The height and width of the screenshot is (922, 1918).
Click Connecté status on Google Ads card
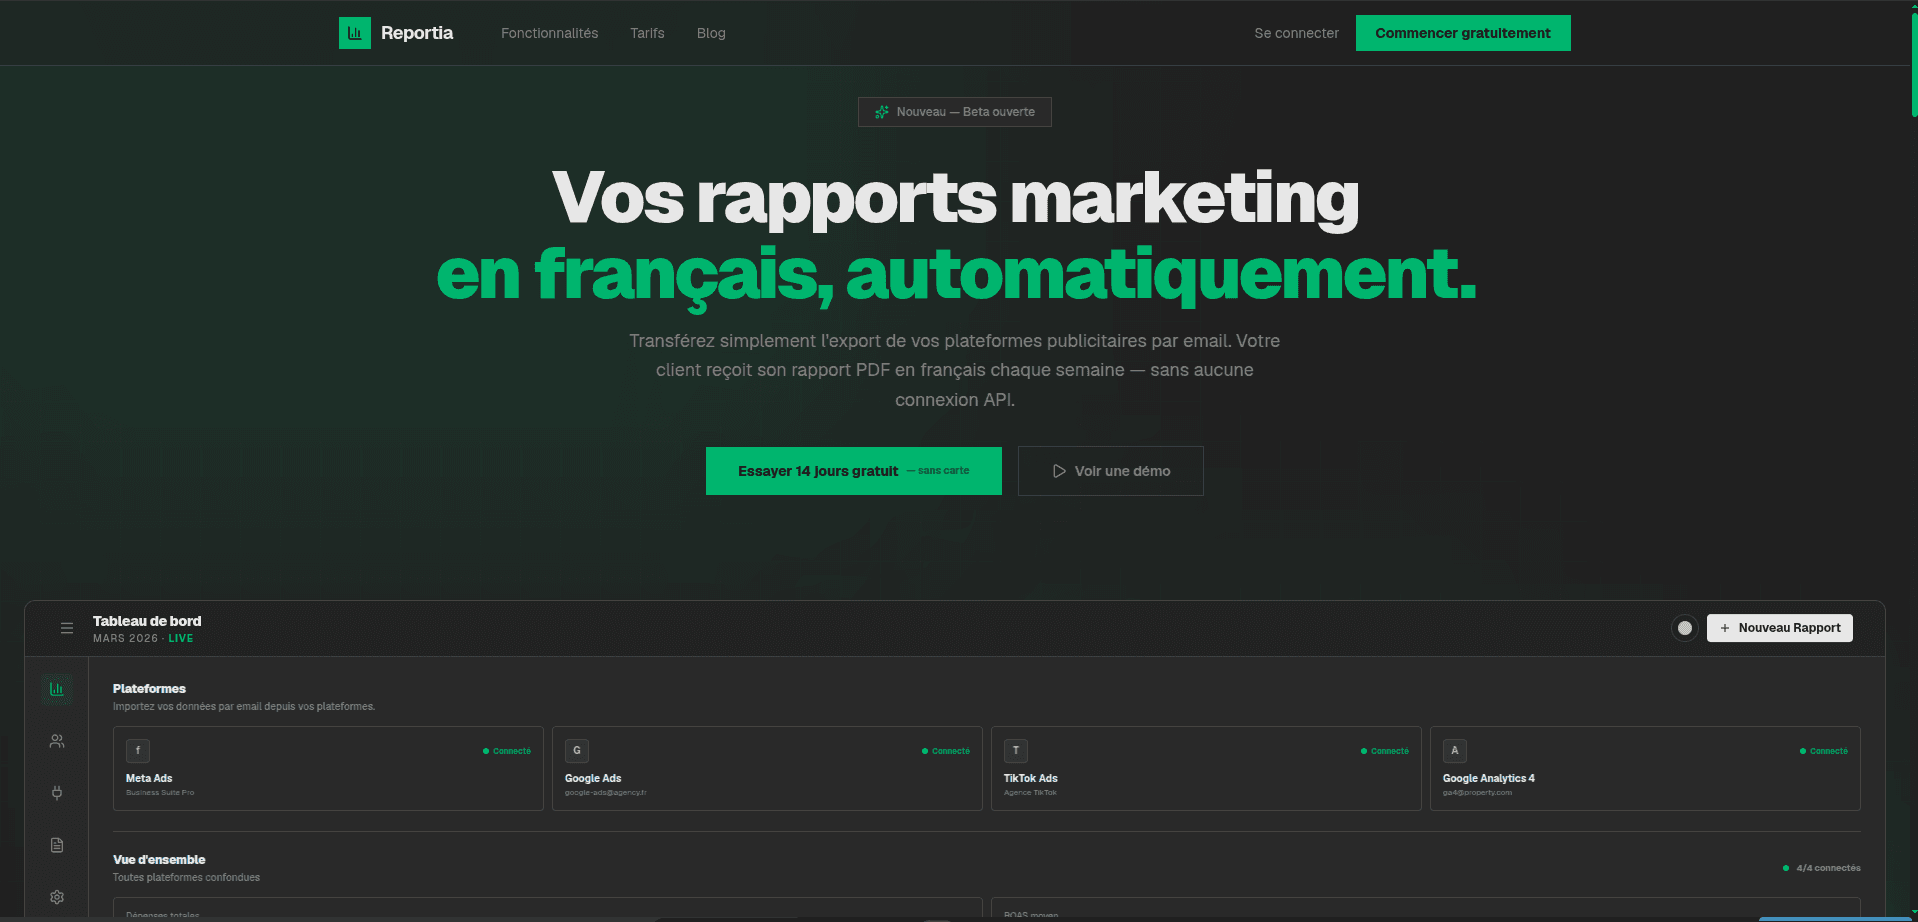pos(946,751)
